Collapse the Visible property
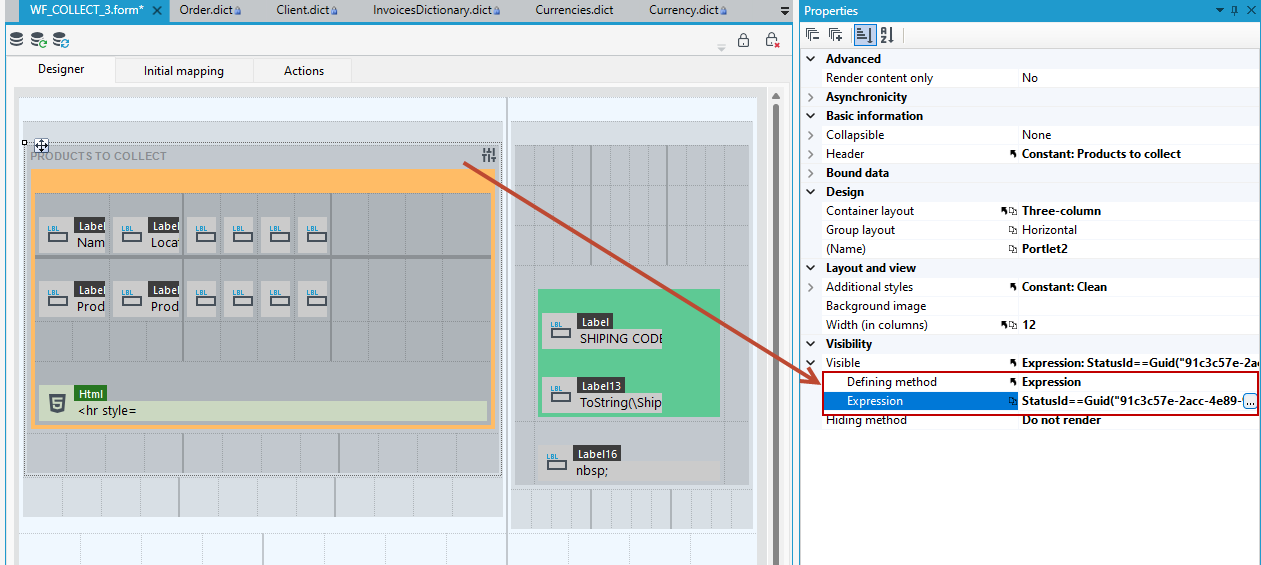This screenshot has height=565, width=1261. pyautogui.click(x=811, y=363)
